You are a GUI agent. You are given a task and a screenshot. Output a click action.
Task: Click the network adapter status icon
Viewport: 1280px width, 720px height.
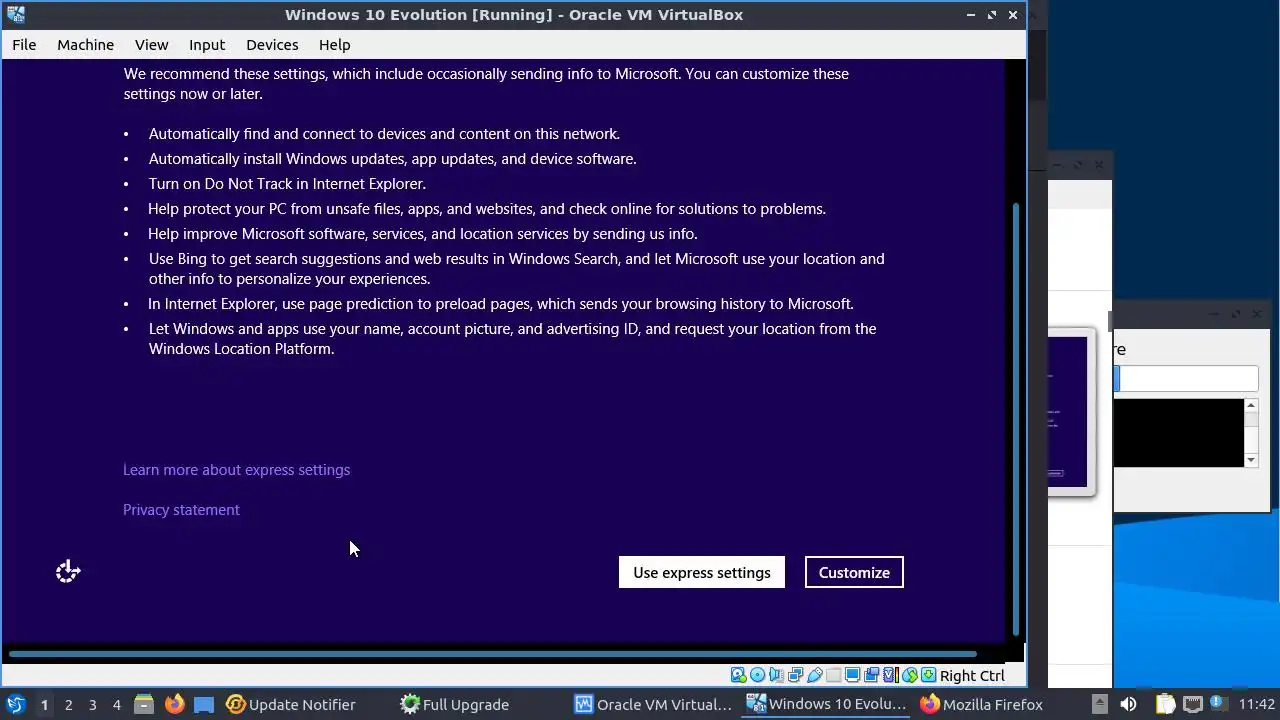[x=795, y=675]
